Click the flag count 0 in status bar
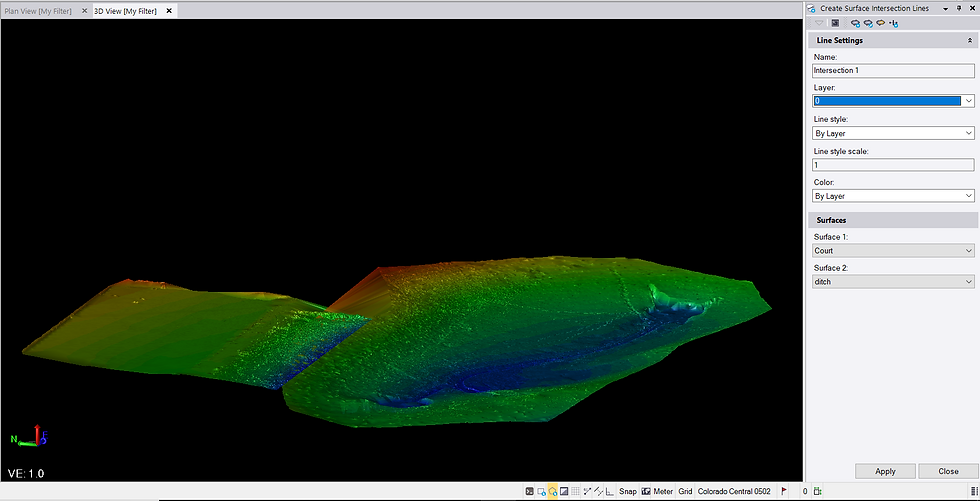Viewport: 980px width, 501px height. tap(805, 492)
